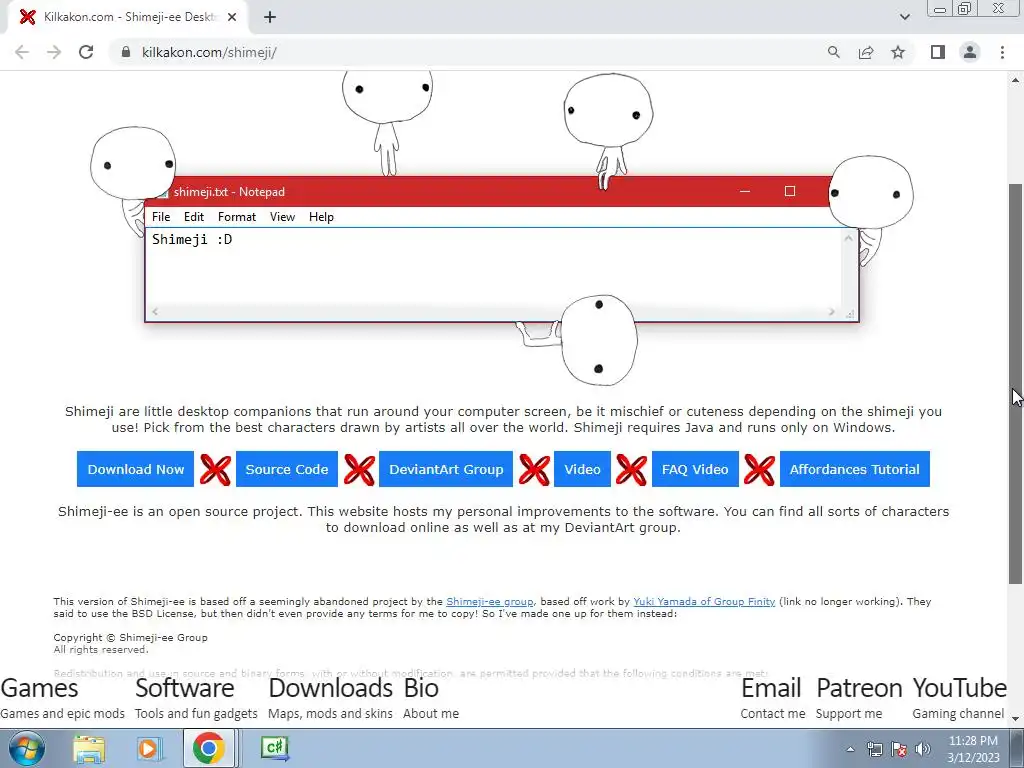Click the address bar URL field
1024x768 pixels.
pos(470,52)
